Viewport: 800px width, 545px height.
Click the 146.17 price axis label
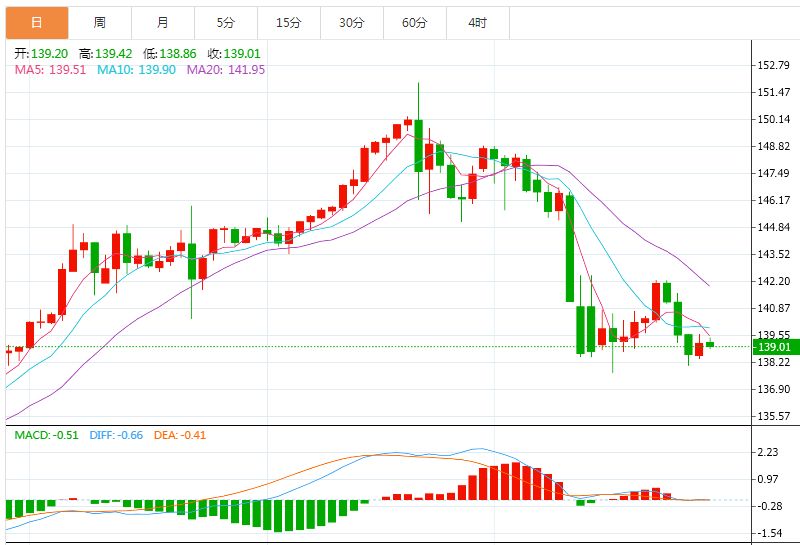(x=773, y=201)
